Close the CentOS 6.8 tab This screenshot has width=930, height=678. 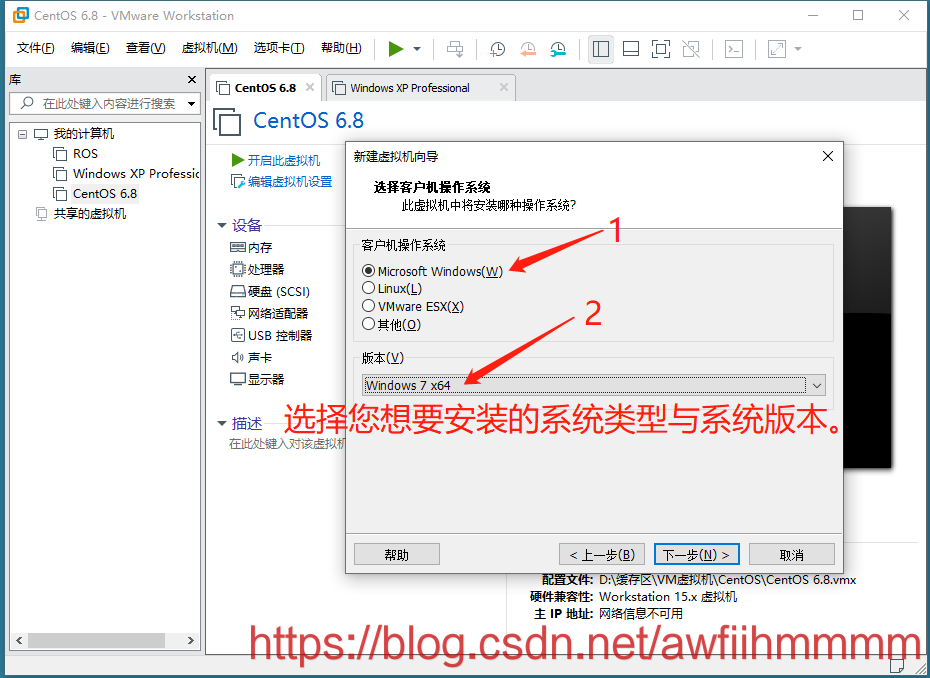click(310, 87)
